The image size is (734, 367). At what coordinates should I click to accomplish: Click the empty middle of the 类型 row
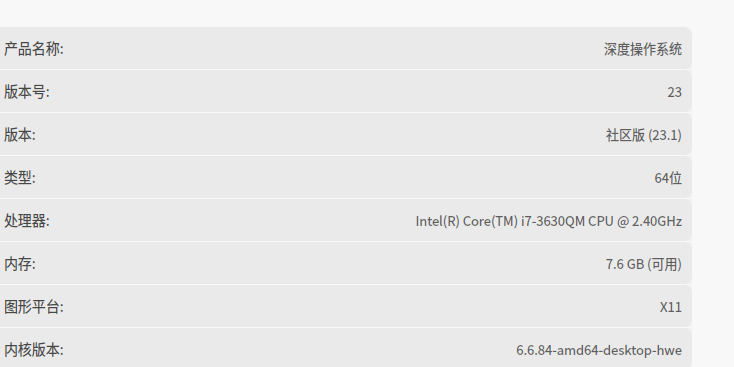pos(345,178)
